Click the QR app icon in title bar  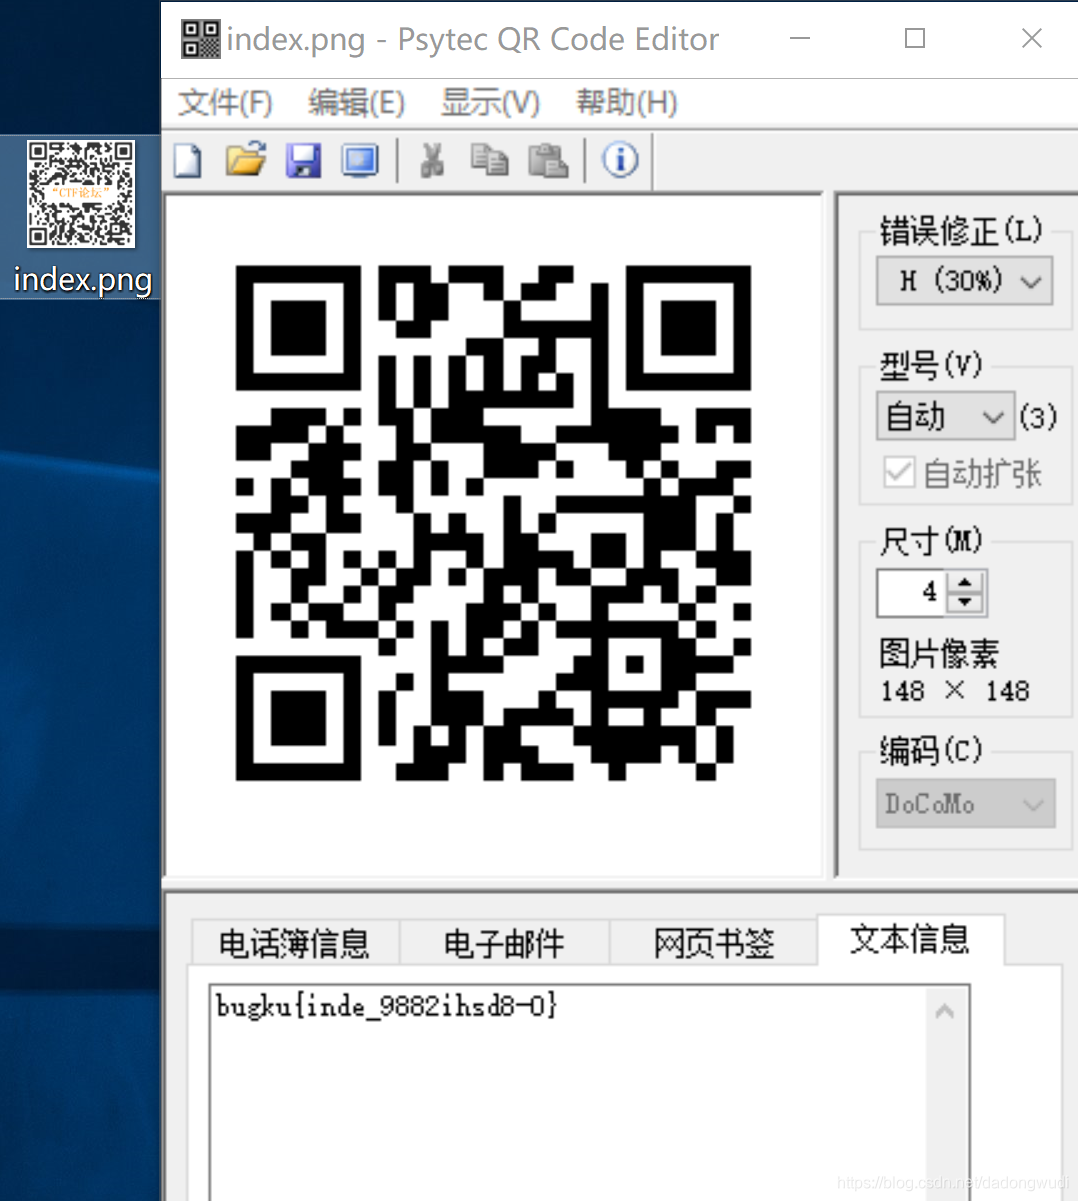pos(200,38)
